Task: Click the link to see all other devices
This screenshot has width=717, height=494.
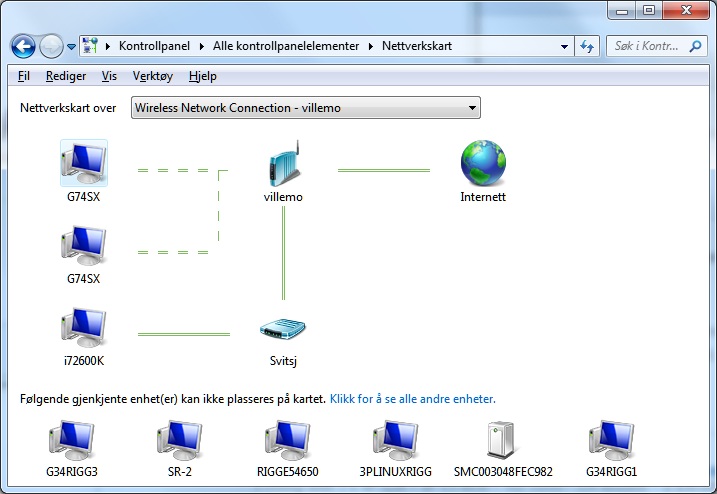Action: [412, 399]
